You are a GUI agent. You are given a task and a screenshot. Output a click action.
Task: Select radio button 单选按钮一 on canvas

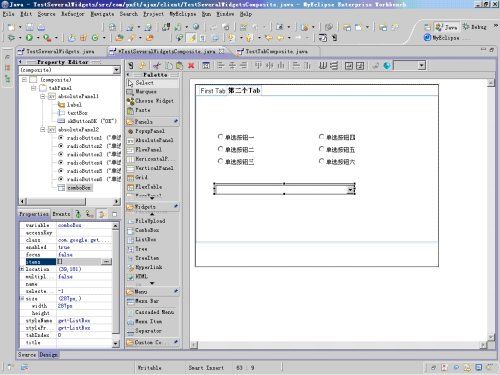tap(236, 137)
